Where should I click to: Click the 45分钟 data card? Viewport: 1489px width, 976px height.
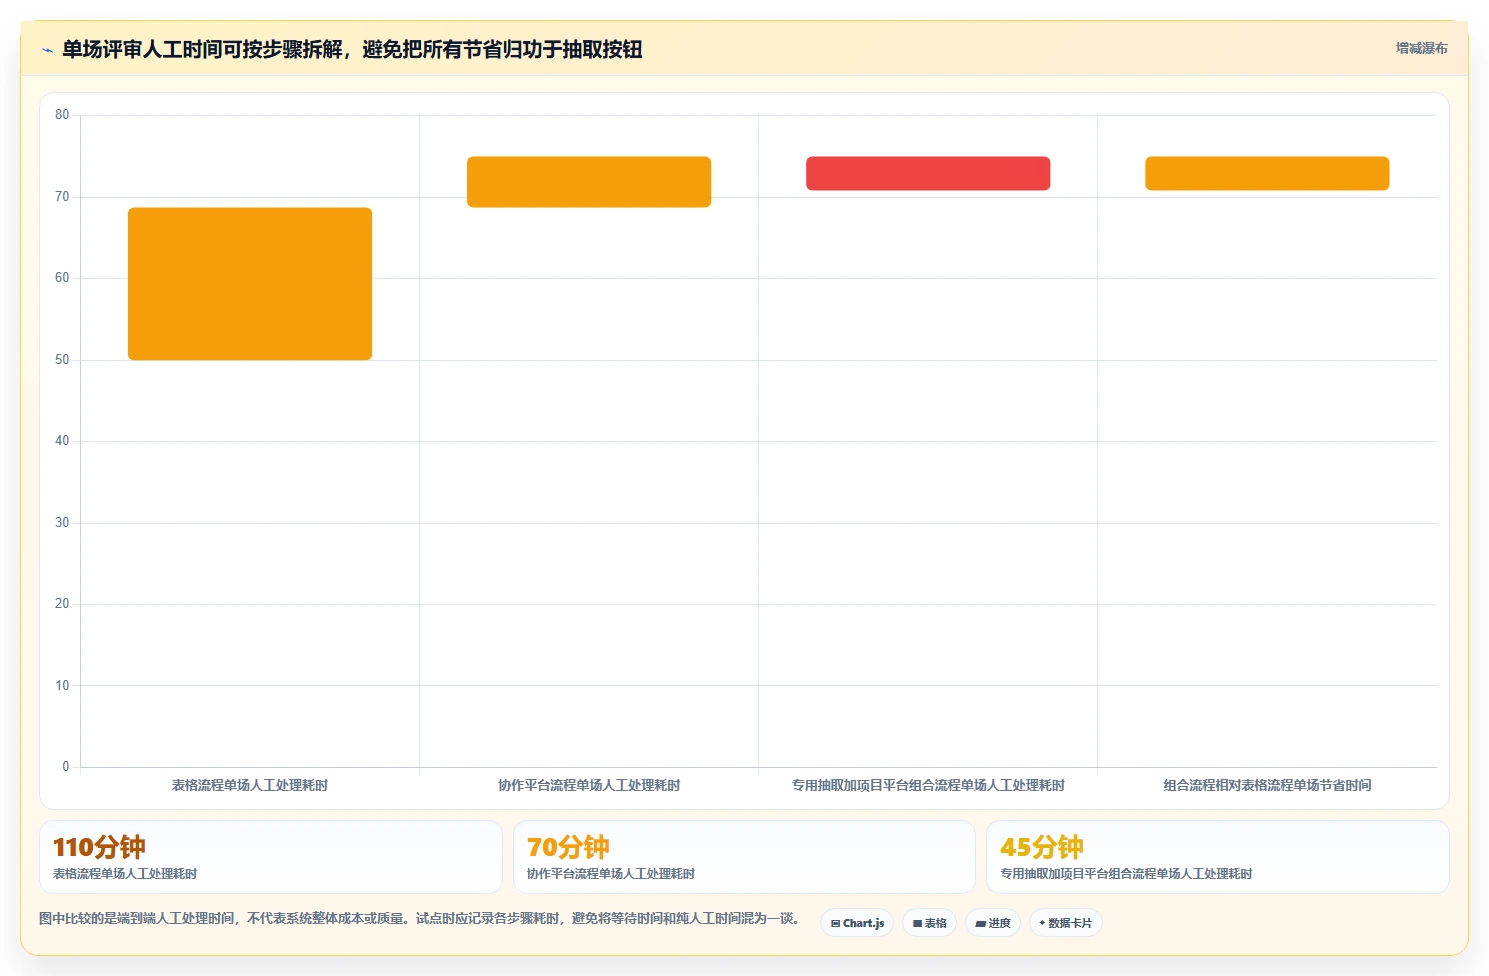[x=1217, y=857]
